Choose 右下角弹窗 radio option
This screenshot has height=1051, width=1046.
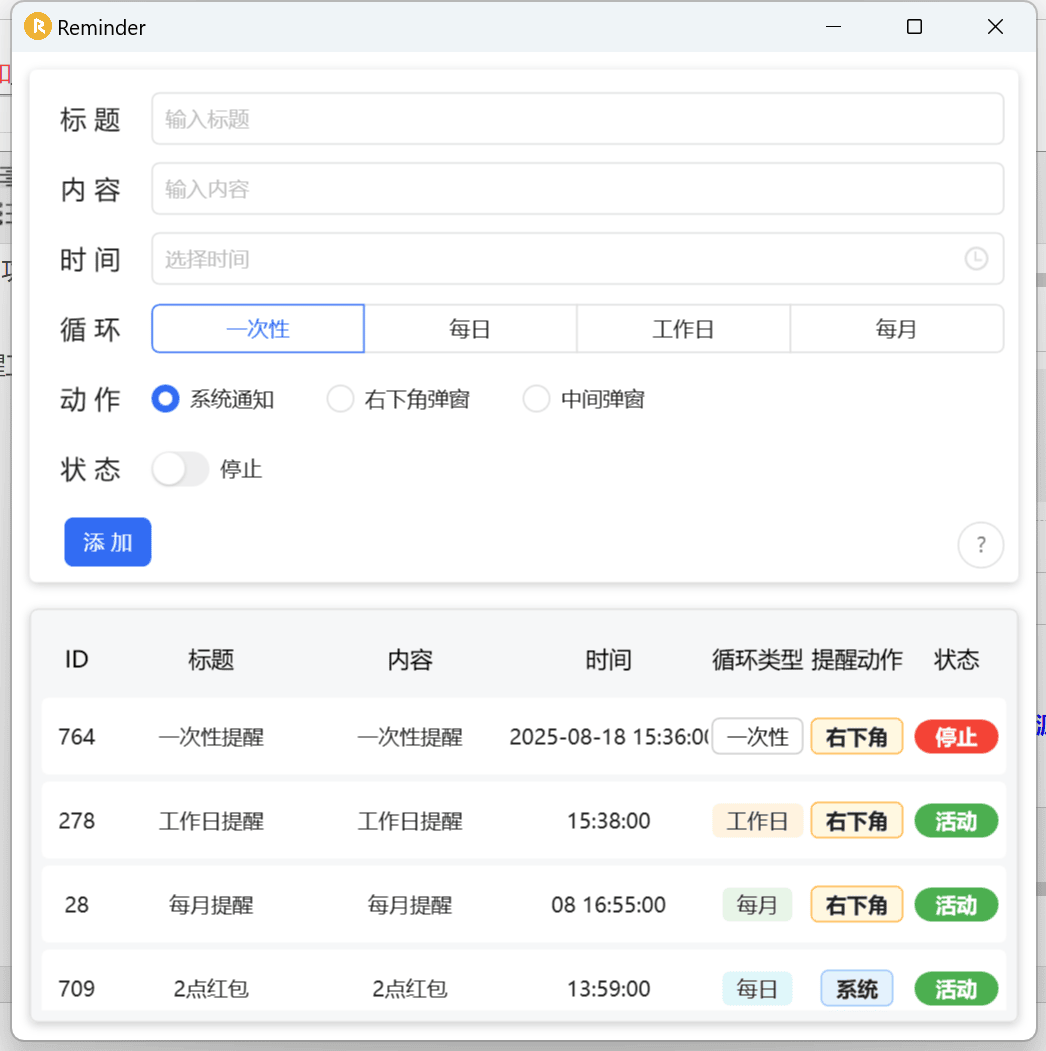[x=341, y=399]
